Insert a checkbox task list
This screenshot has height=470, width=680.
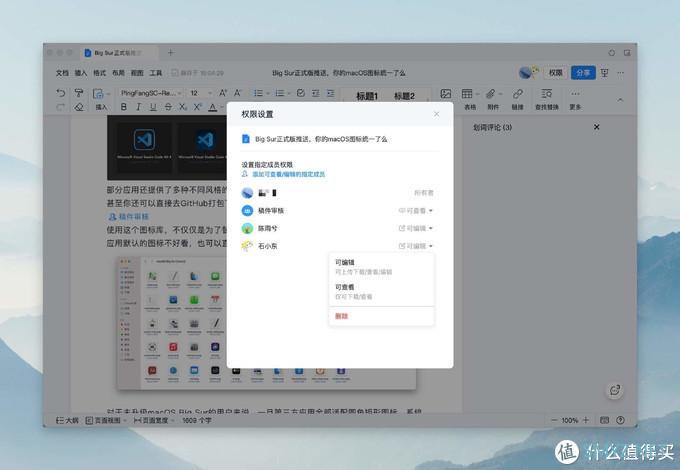pyautogui.click(x=301, y=93)
